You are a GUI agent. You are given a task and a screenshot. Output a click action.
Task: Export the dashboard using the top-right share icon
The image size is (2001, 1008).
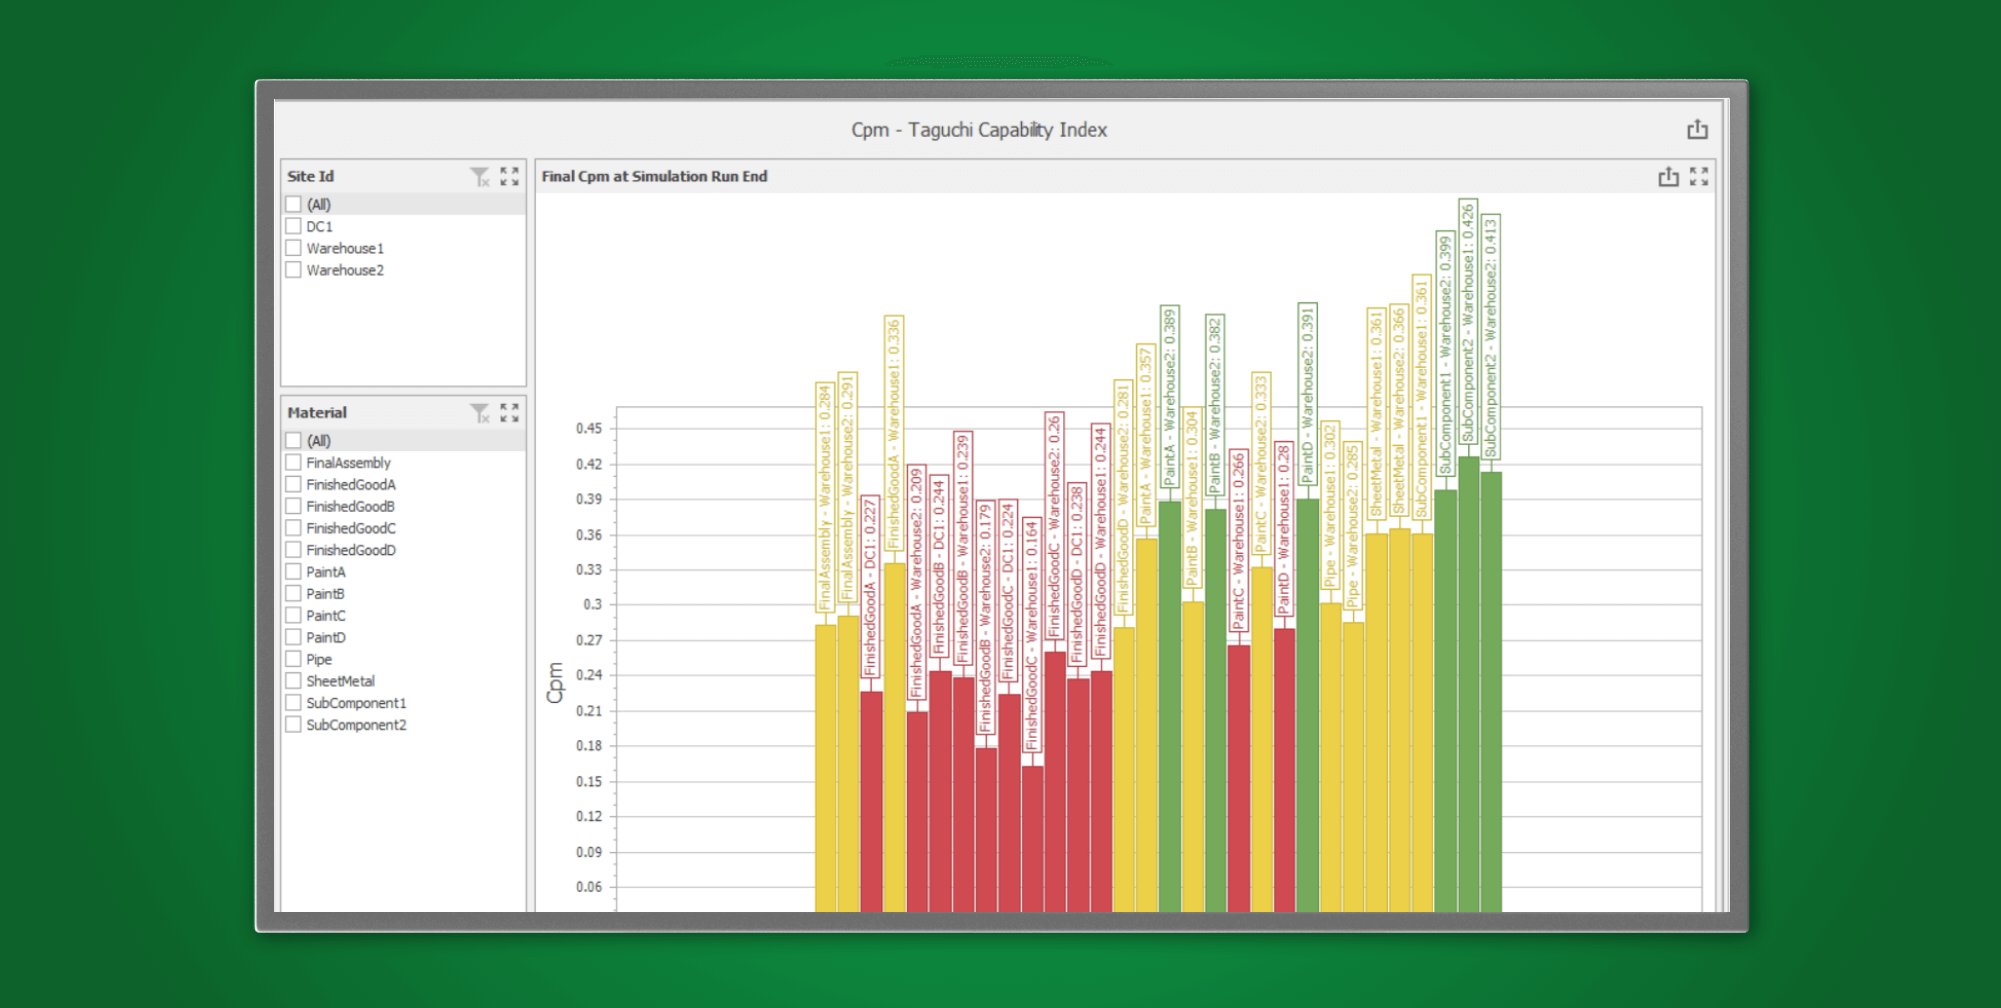click(x=1697, y=129)
